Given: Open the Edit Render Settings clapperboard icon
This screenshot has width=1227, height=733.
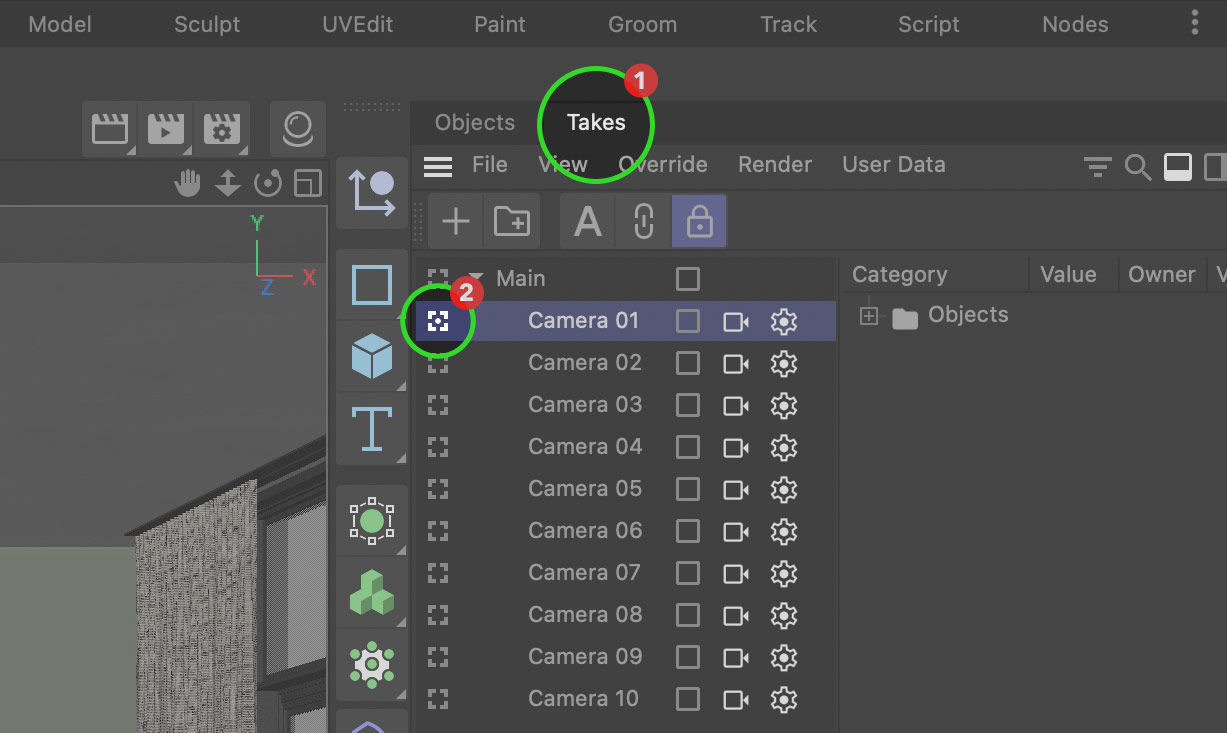Looking at the screenshot, I should [x=222, y=130].
